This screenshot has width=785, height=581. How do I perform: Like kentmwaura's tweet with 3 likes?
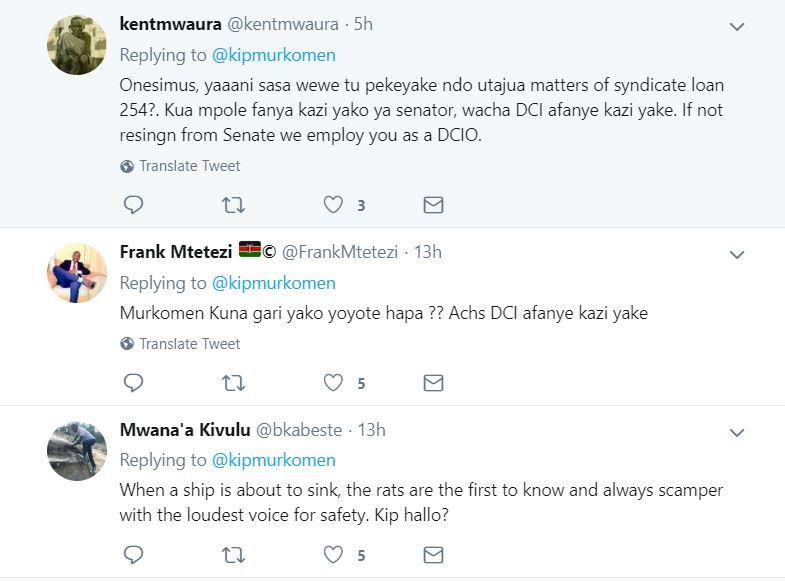334,205
